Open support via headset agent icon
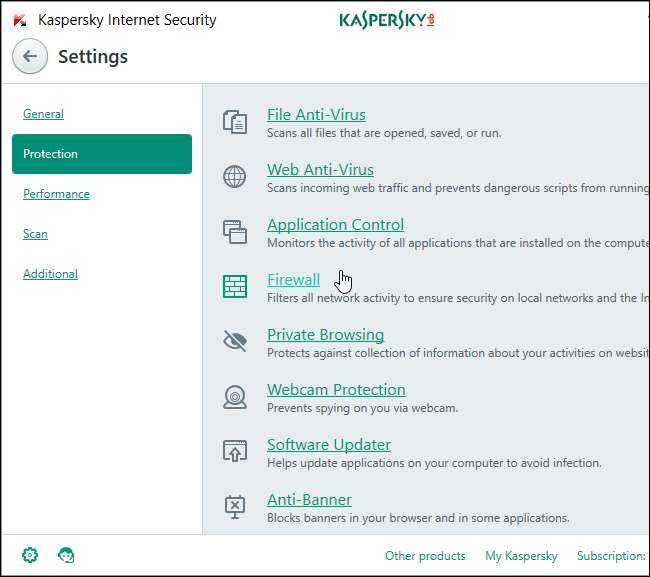This screenshot has height=577, width=650. pos(66,555)
